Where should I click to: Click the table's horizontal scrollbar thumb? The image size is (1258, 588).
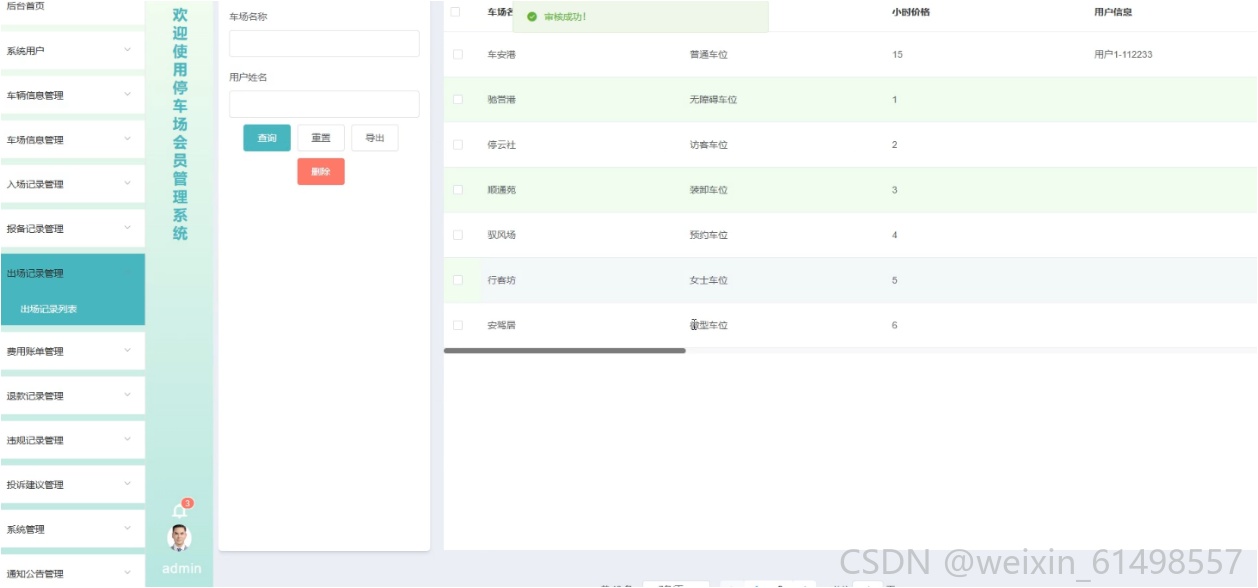tap(565, 351)
